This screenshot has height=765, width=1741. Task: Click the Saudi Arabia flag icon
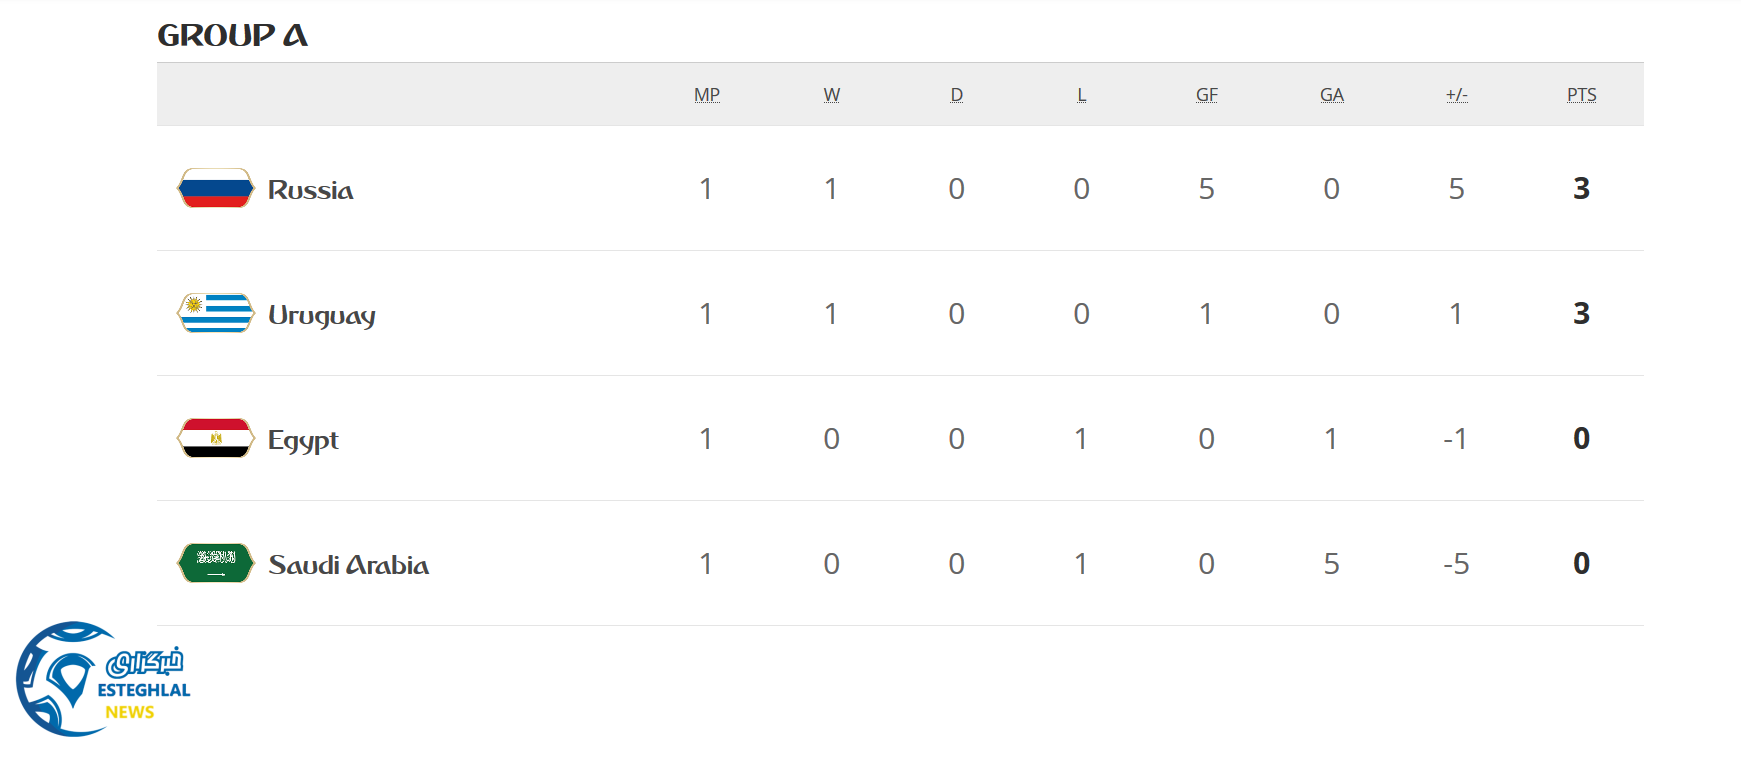click(215, 563)
